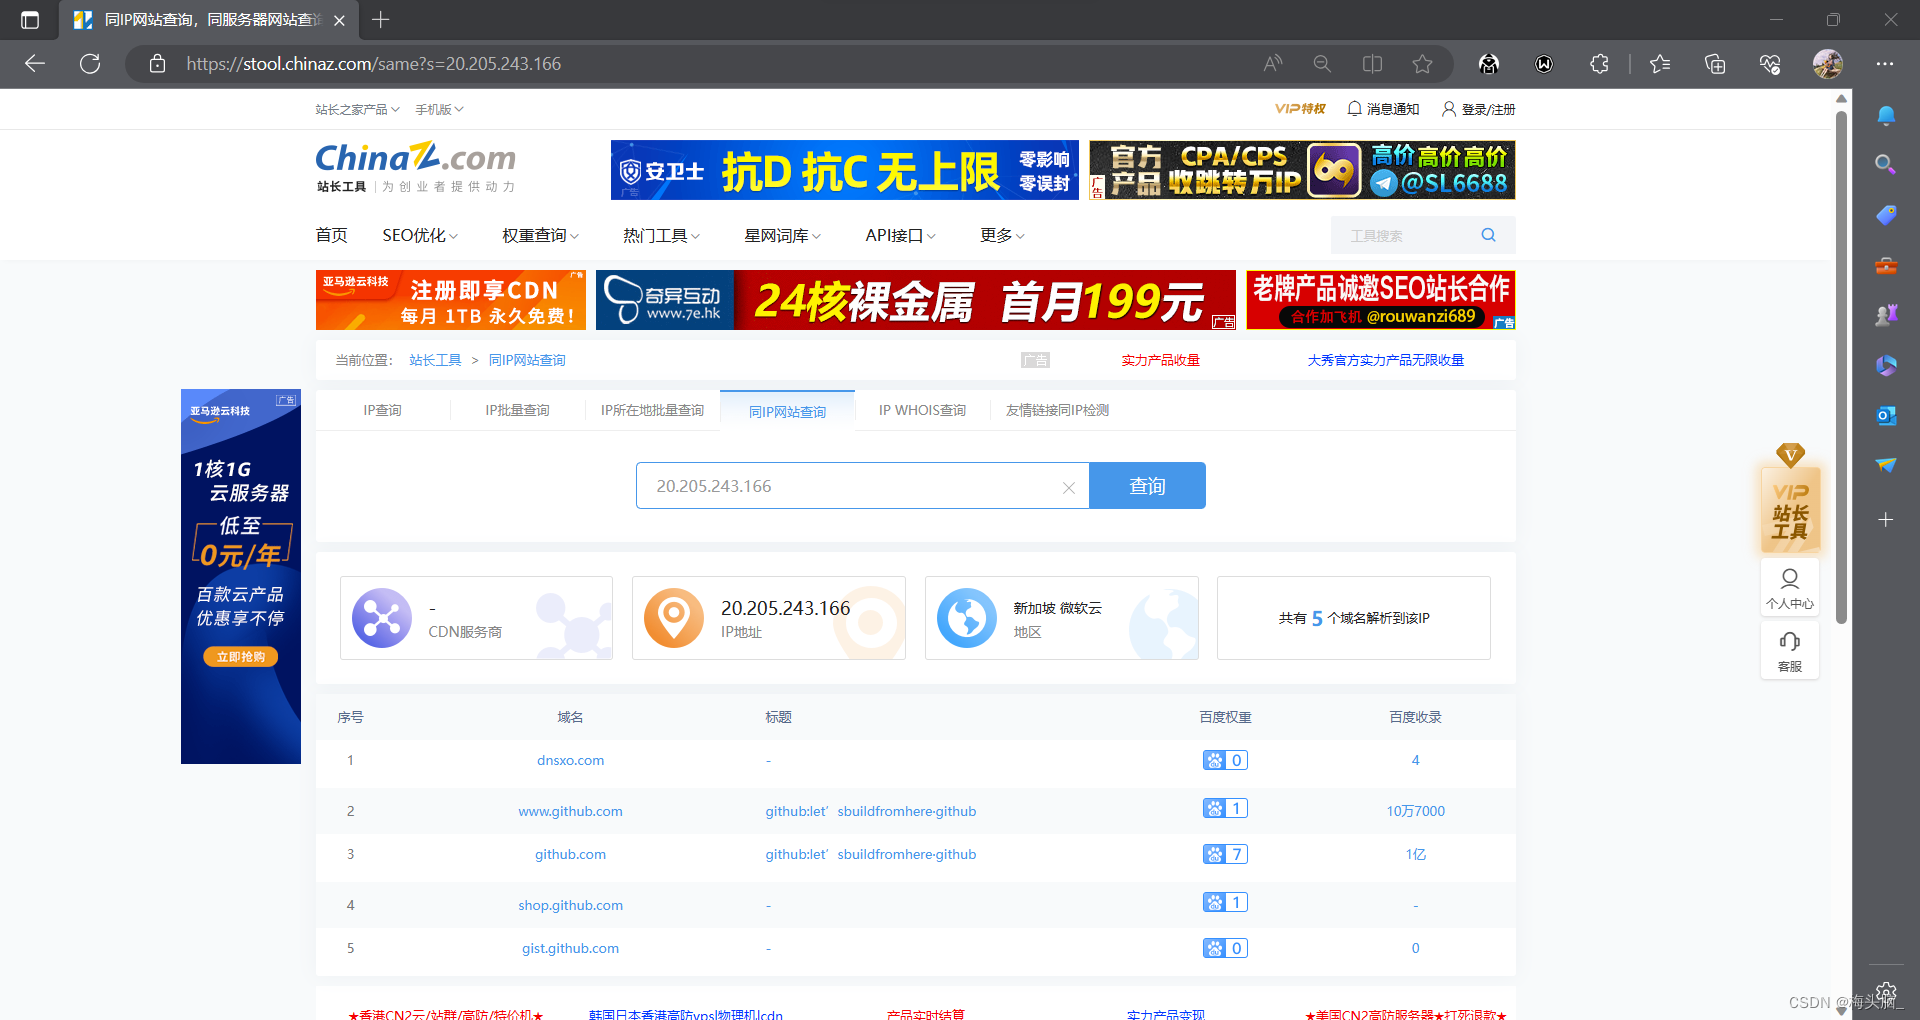
Task: Click the site lock info icon
Action: pos(157,64)
